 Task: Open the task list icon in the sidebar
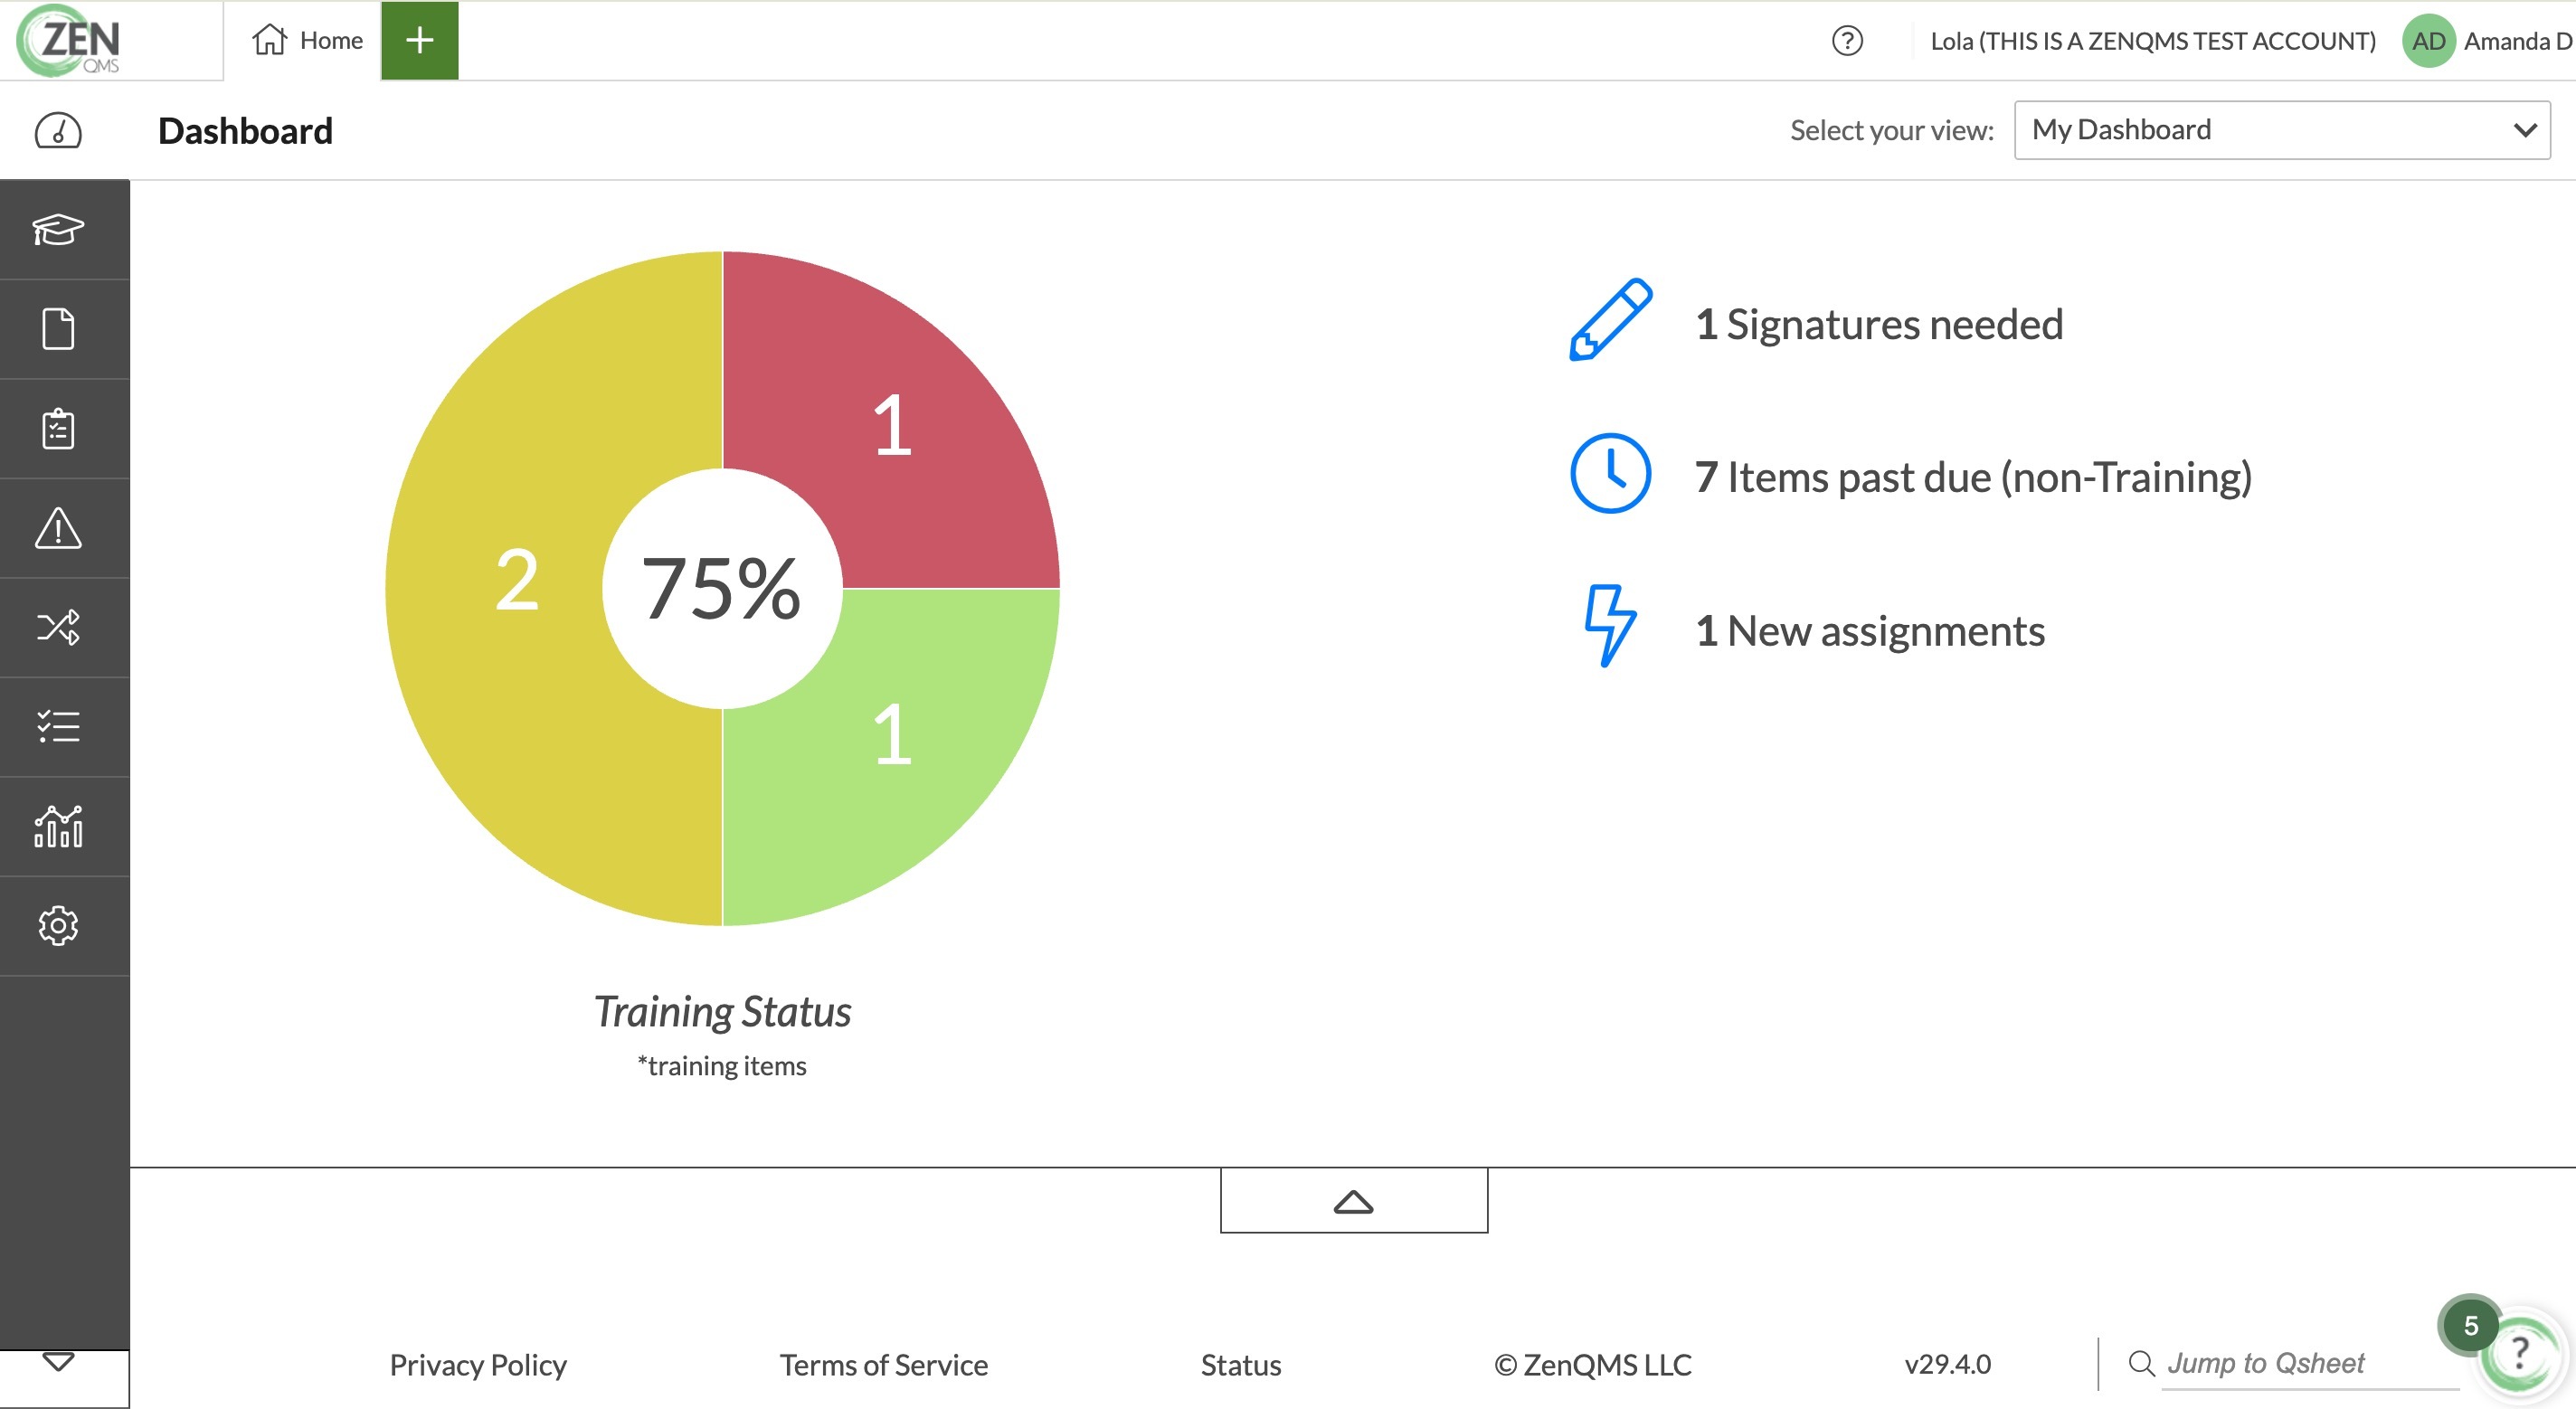coord(60,727)
